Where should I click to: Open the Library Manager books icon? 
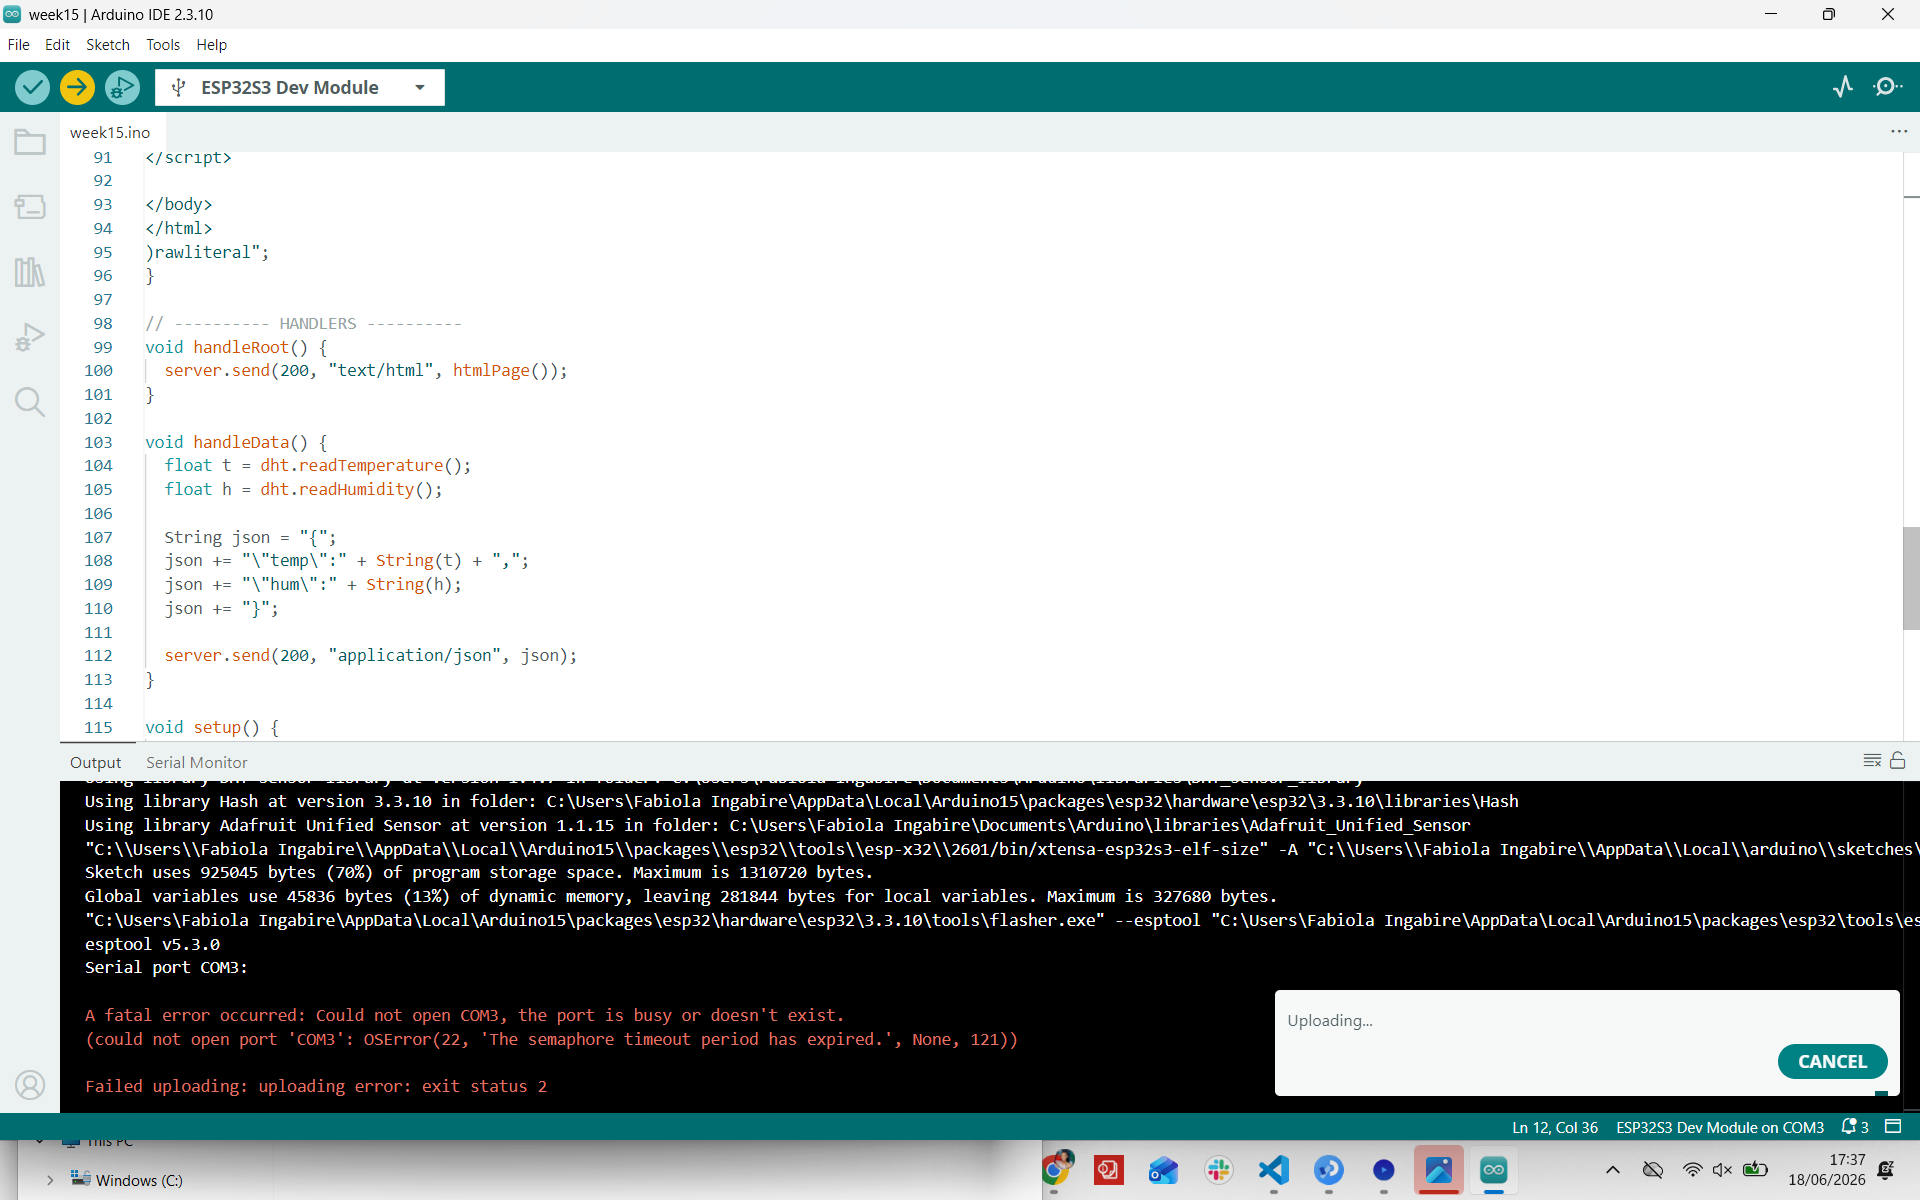(x=30, y=271)
